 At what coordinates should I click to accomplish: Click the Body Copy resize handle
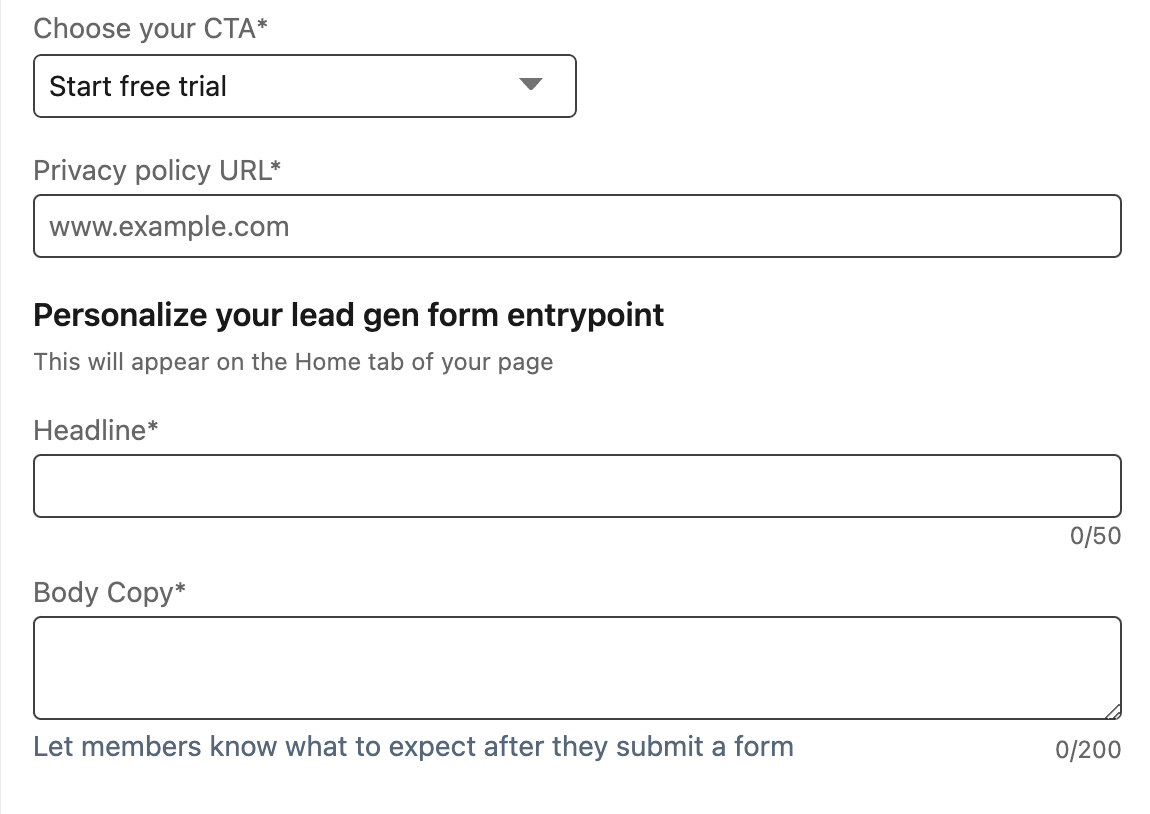(x=1115, y=711)
